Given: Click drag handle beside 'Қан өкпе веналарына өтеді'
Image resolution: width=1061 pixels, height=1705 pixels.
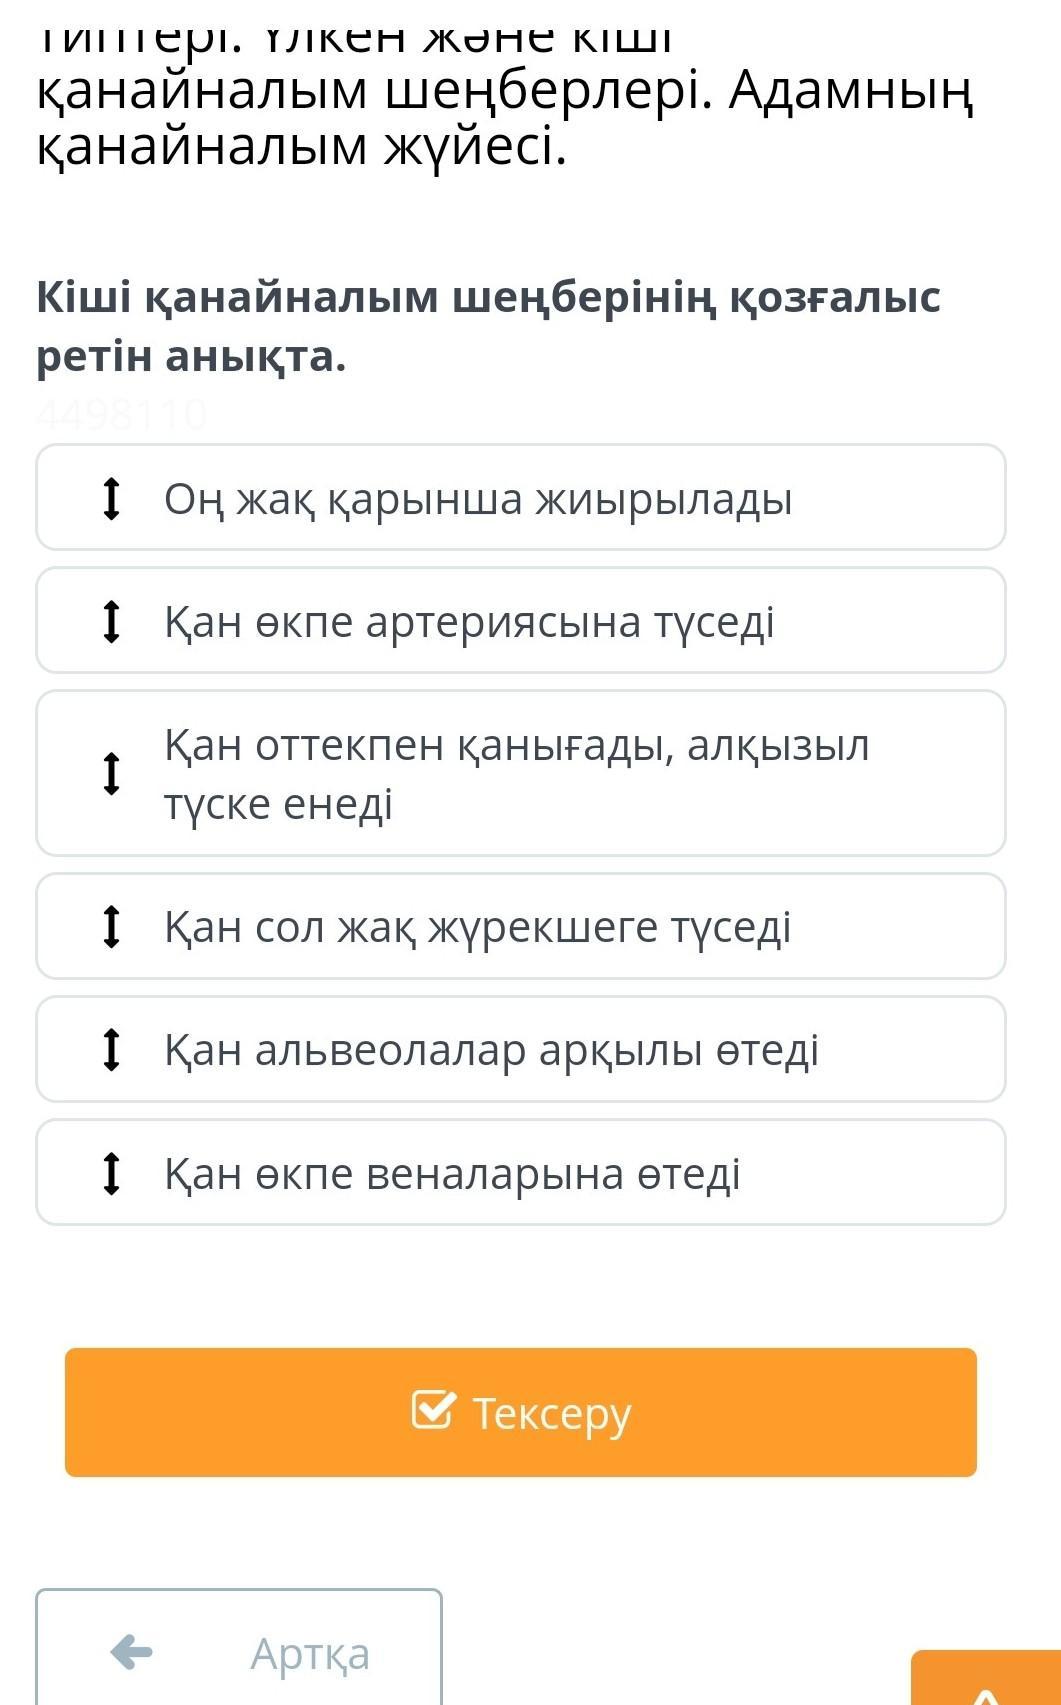Looking at the screenshot, I should pos(112,1172).
